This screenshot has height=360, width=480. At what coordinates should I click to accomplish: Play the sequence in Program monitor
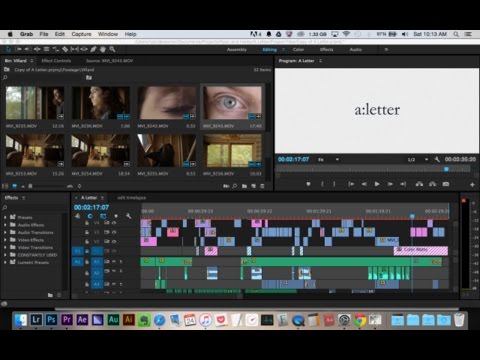[x=377, y=184]
